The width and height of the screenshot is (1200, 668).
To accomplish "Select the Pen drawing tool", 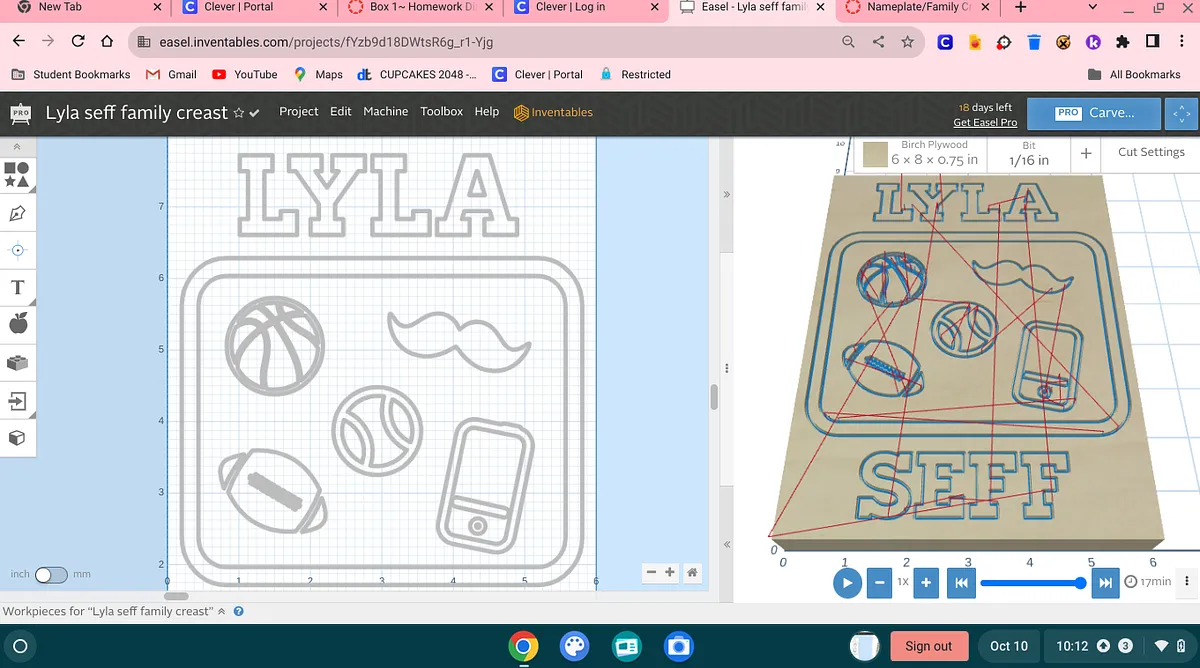I will [17, 213].
